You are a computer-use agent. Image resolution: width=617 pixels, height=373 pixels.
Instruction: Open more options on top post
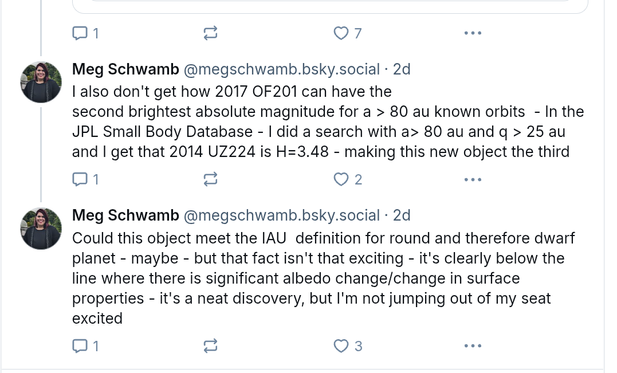[x=473, y=33]
